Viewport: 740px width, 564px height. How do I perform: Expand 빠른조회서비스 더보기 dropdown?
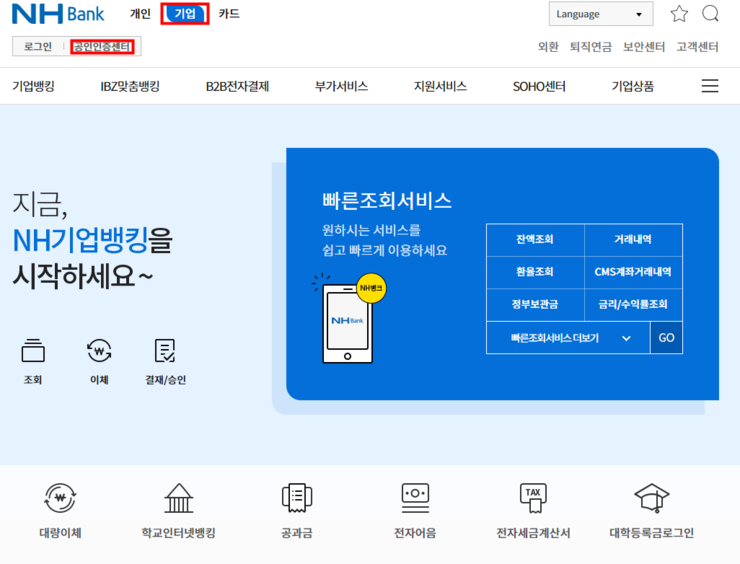pyautogui.click(x=568, y=338)
